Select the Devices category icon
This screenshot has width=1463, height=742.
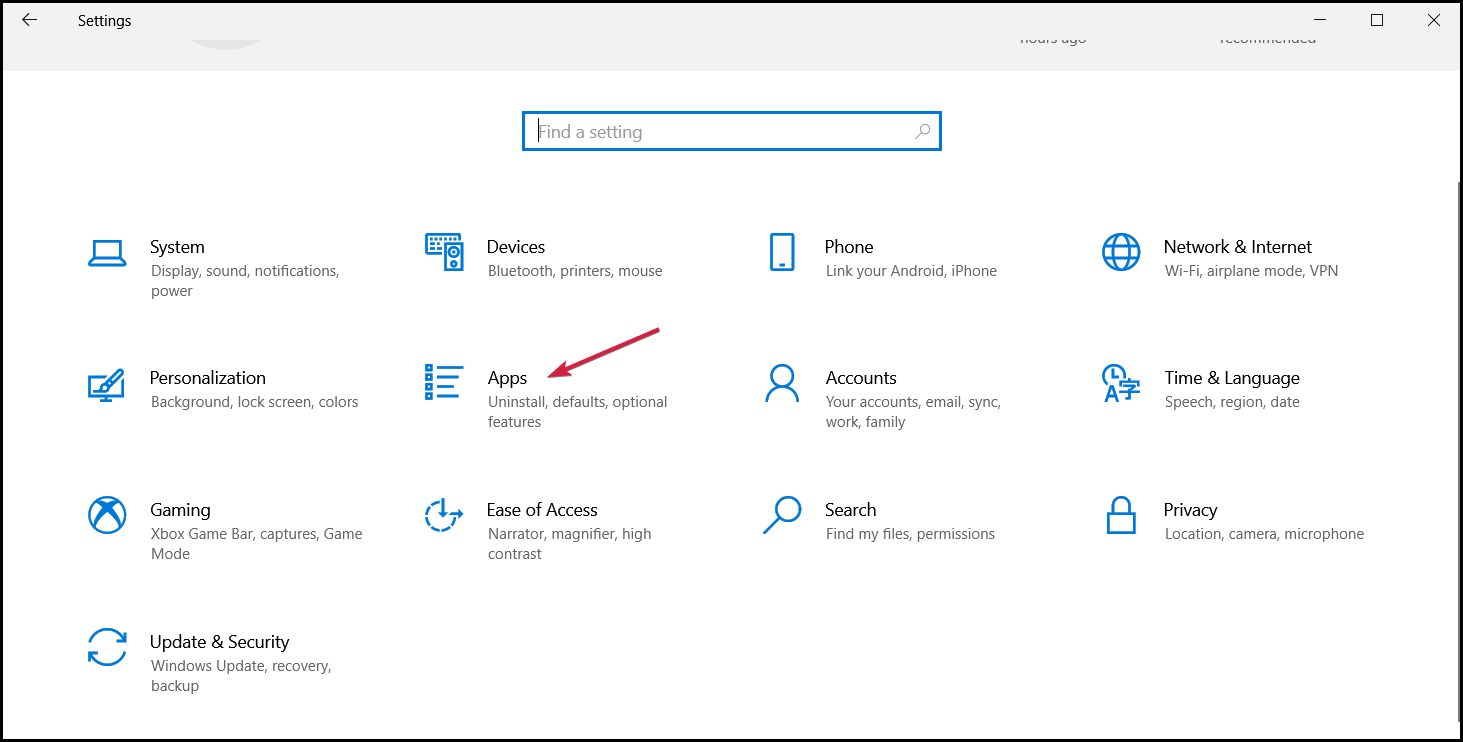click(x=444, y=253)
